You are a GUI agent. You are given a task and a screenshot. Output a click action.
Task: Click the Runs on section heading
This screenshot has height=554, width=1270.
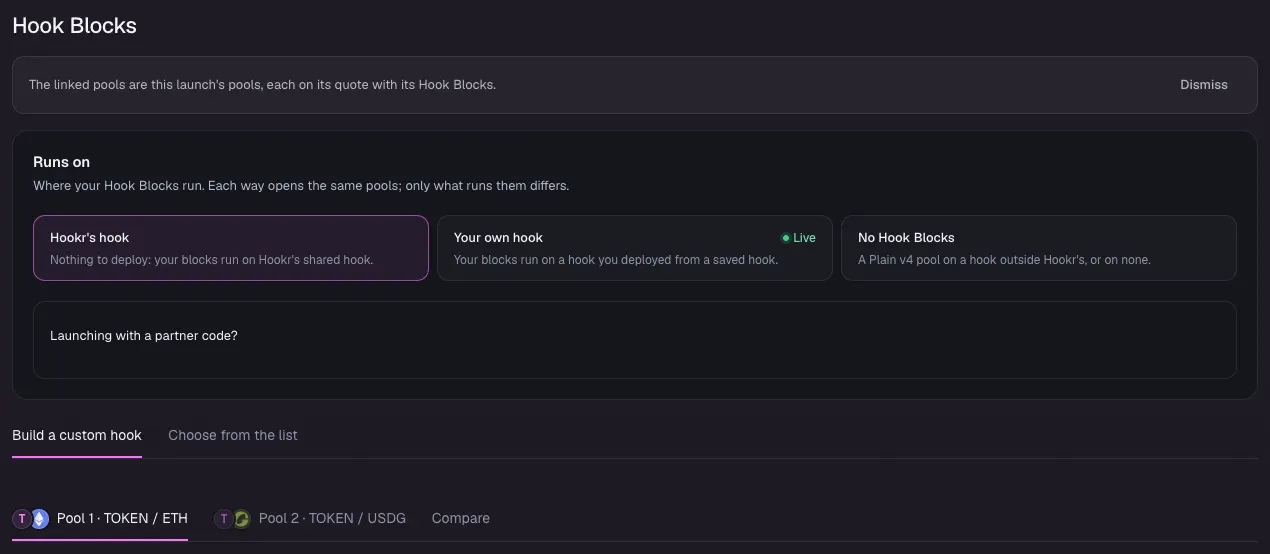(x=62, y=162)
